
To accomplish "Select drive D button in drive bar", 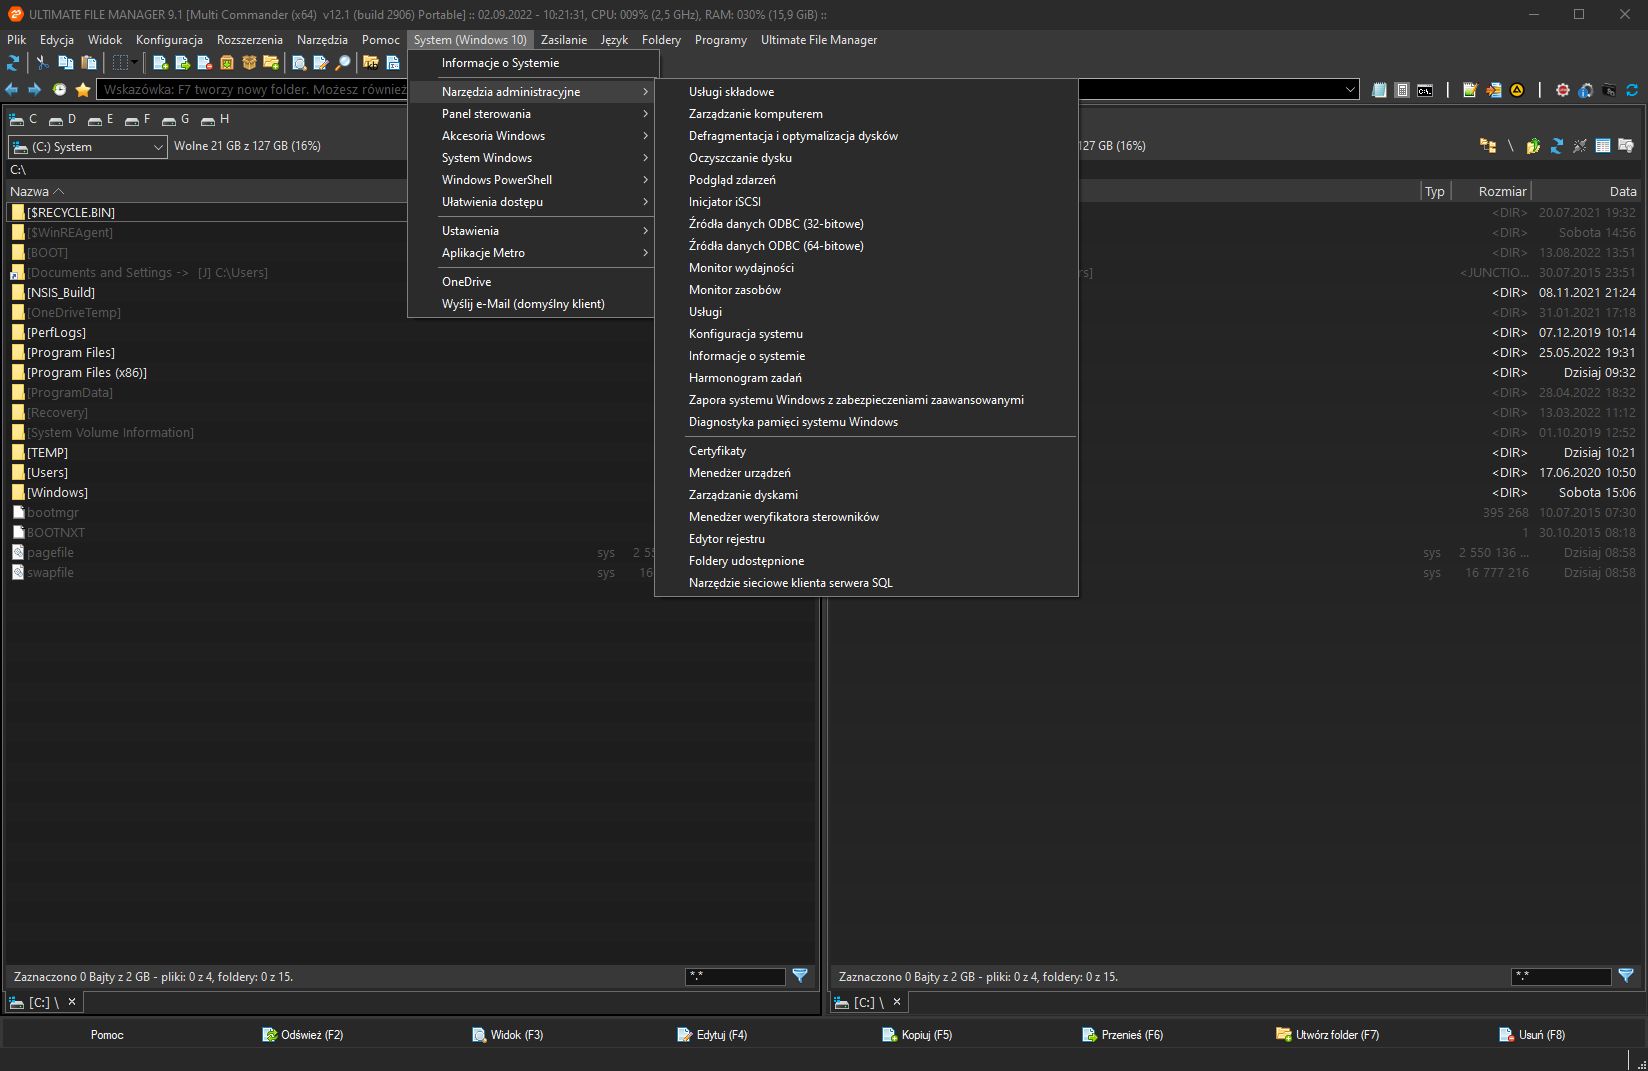I will (x=62, y=119).
